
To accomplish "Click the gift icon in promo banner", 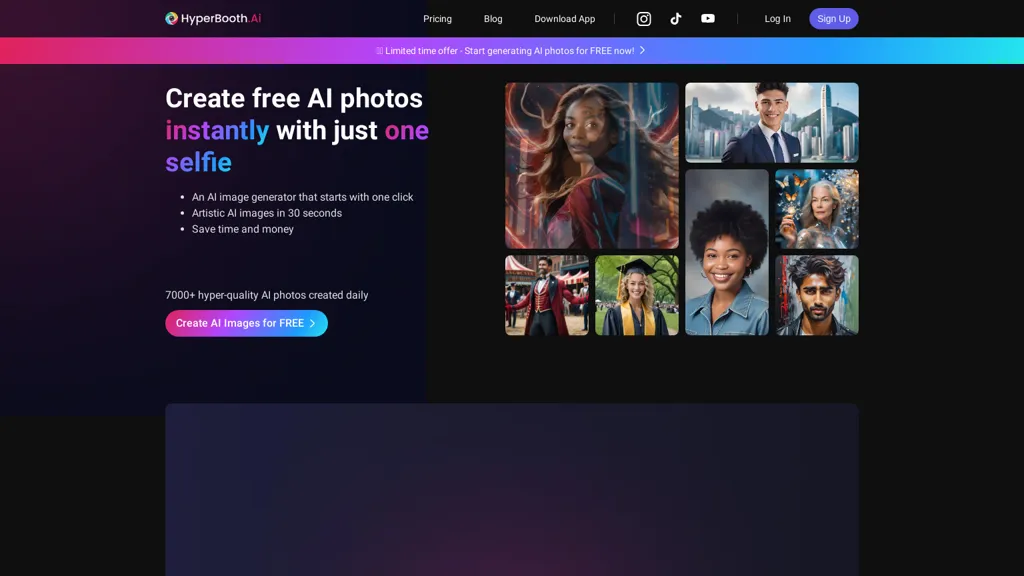I will pyautogui.click(x=380, y=51).
